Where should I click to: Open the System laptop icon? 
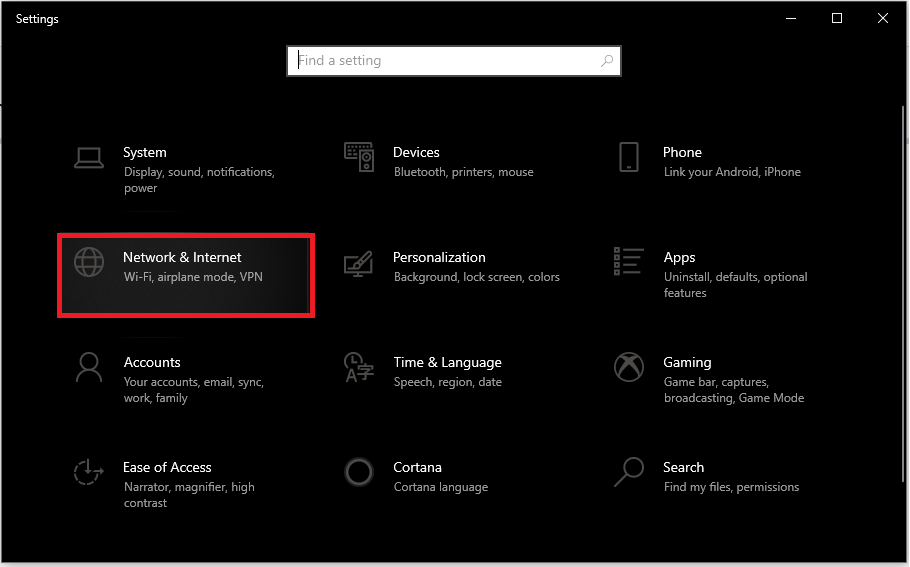(89, 158)
